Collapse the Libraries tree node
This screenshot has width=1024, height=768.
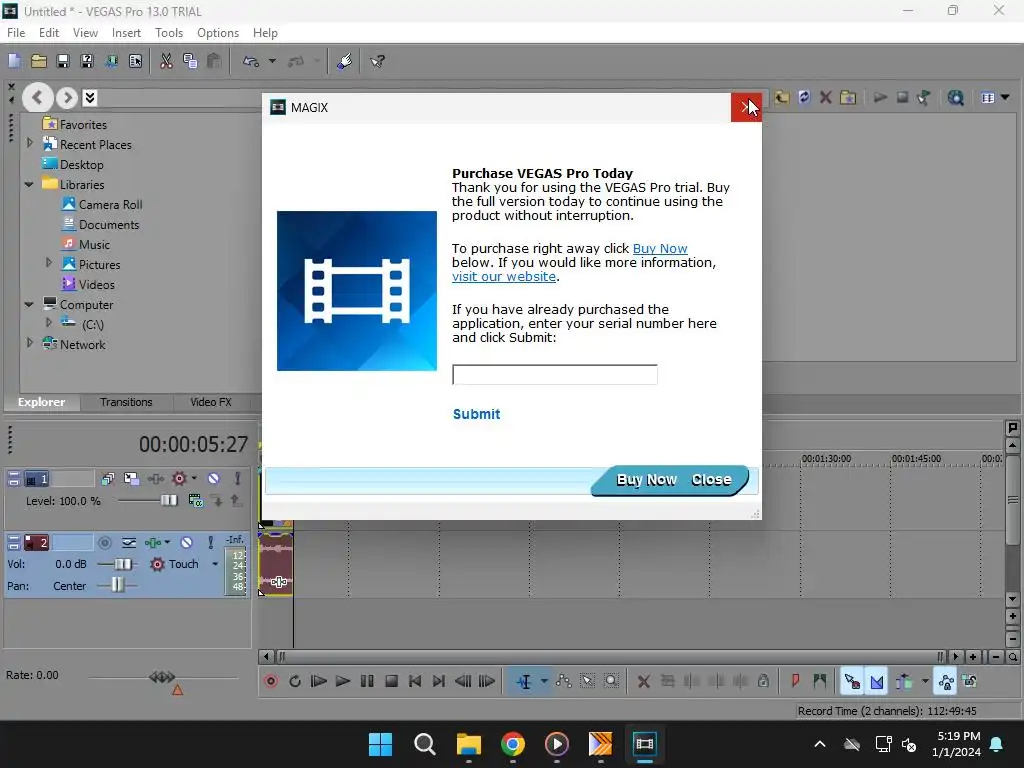click(x=29, y=184)
